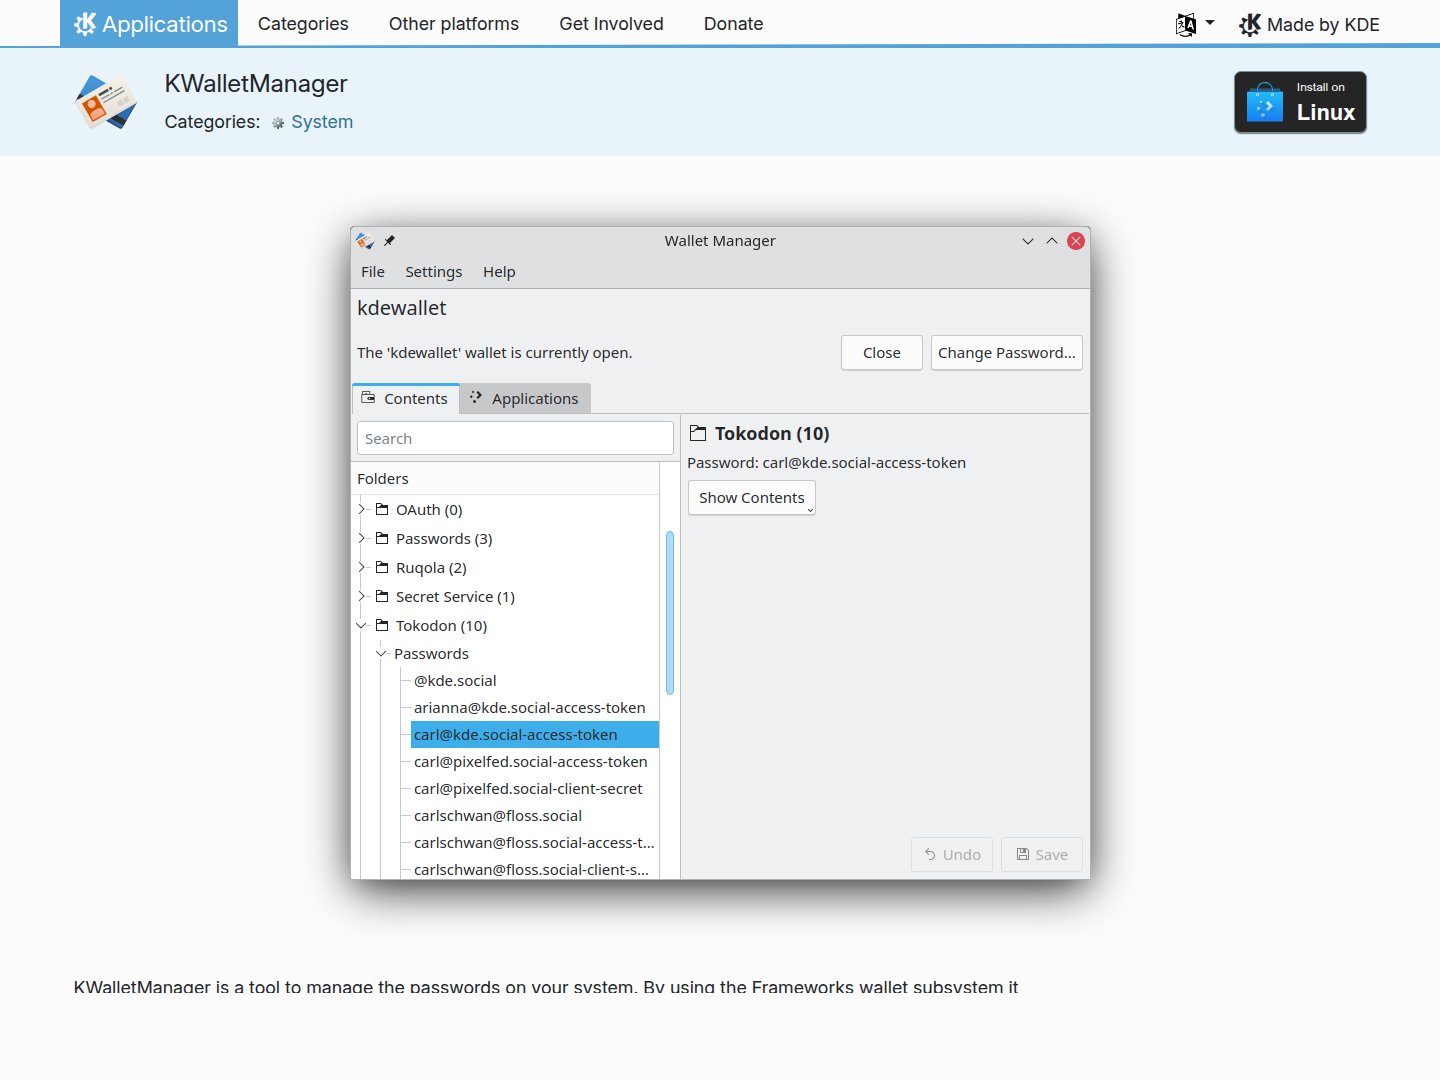The image size is (1440, 1080).
Task: Follow the Made by KDE link
Action: (x=1309, y=24)
